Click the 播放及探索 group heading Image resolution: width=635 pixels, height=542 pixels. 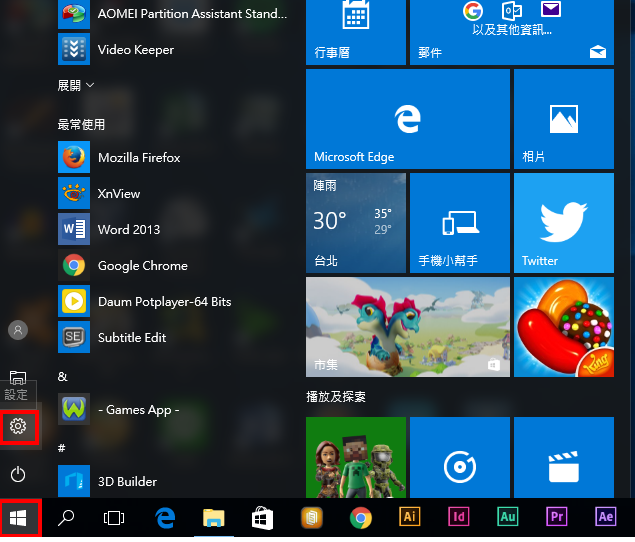336,397
